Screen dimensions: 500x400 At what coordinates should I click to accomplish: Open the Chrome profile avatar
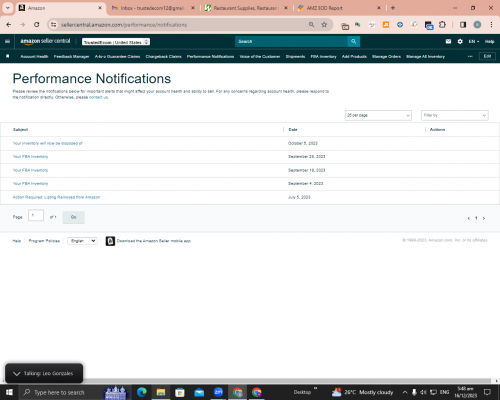coord(477,25)
